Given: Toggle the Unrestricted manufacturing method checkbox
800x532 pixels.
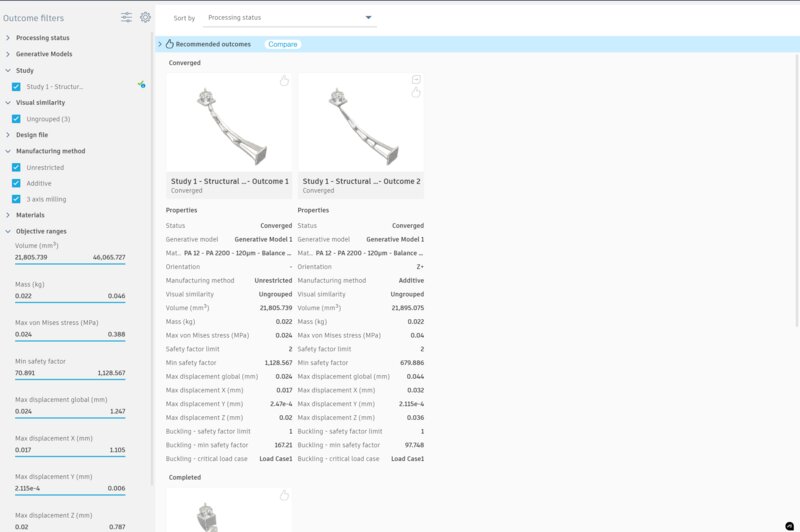Looking at the screenshot, I should point(16,167).
